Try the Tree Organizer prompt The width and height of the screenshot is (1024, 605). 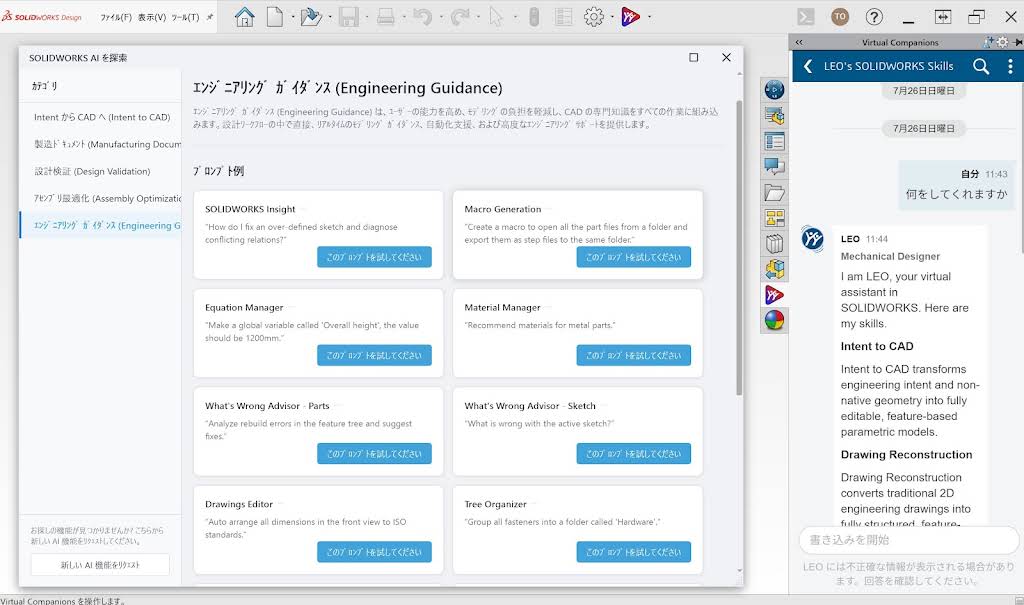coord(633,552)
